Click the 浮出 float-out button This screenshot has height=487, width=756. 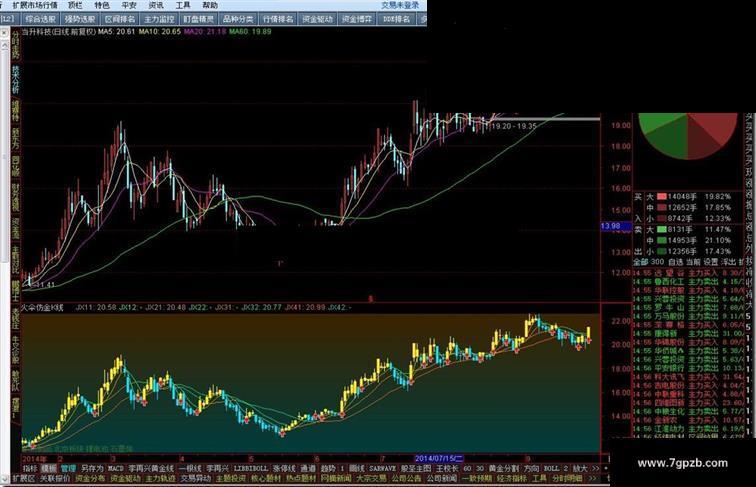click(728, 262)
